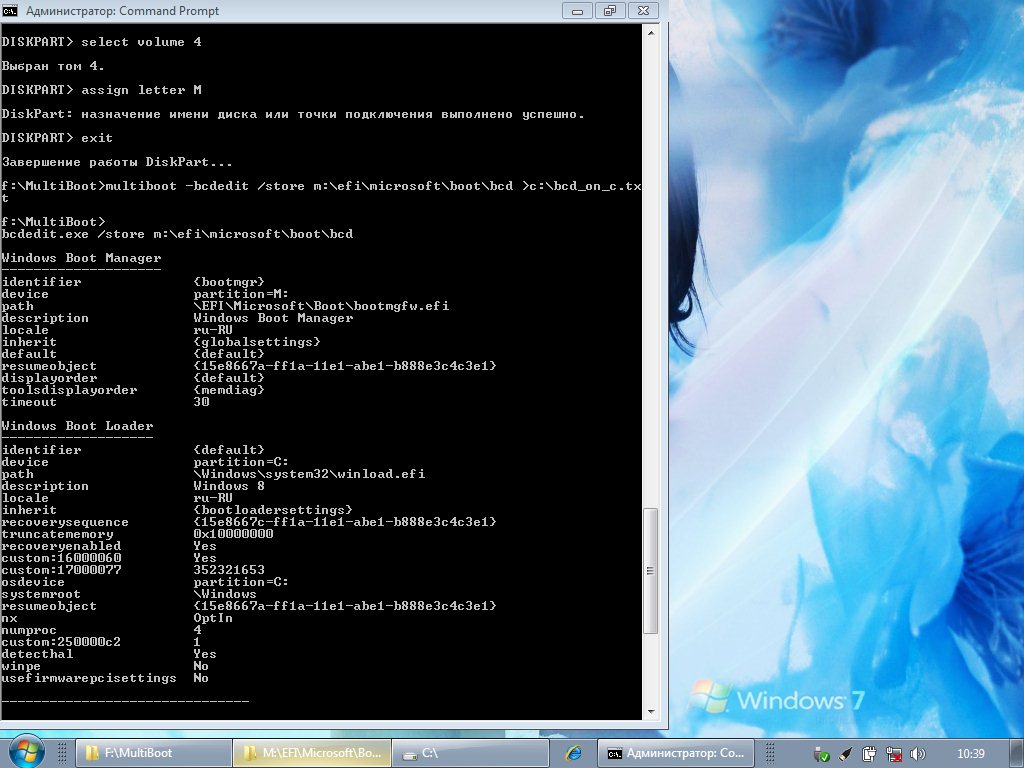Click the console scrollbar down arrow

(x=650, y=711)
